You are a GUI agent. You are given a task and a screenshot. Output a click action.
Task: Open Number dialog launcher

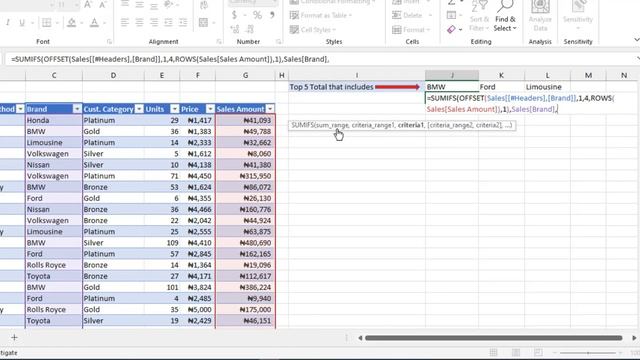click(x=278, y=42)
